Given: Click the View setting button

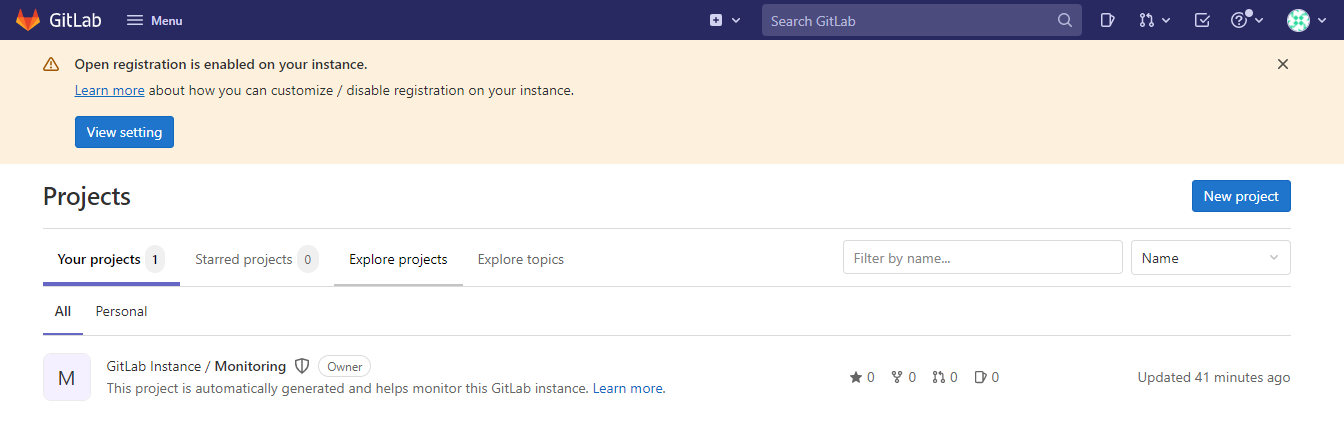Looking at the screenshot, I should click(x=124, y=132).
